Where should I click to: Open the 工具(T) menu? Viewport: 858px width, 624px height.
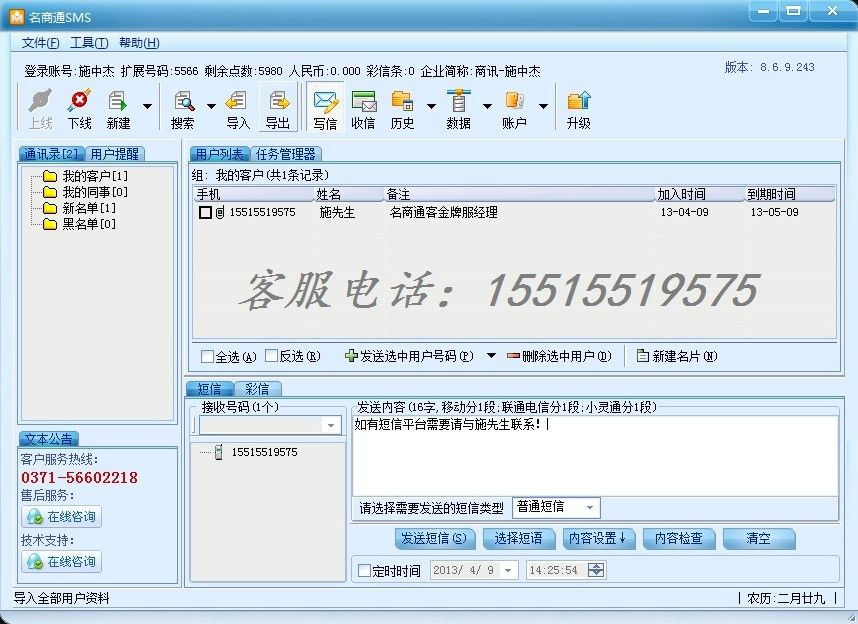click(89, 43)
